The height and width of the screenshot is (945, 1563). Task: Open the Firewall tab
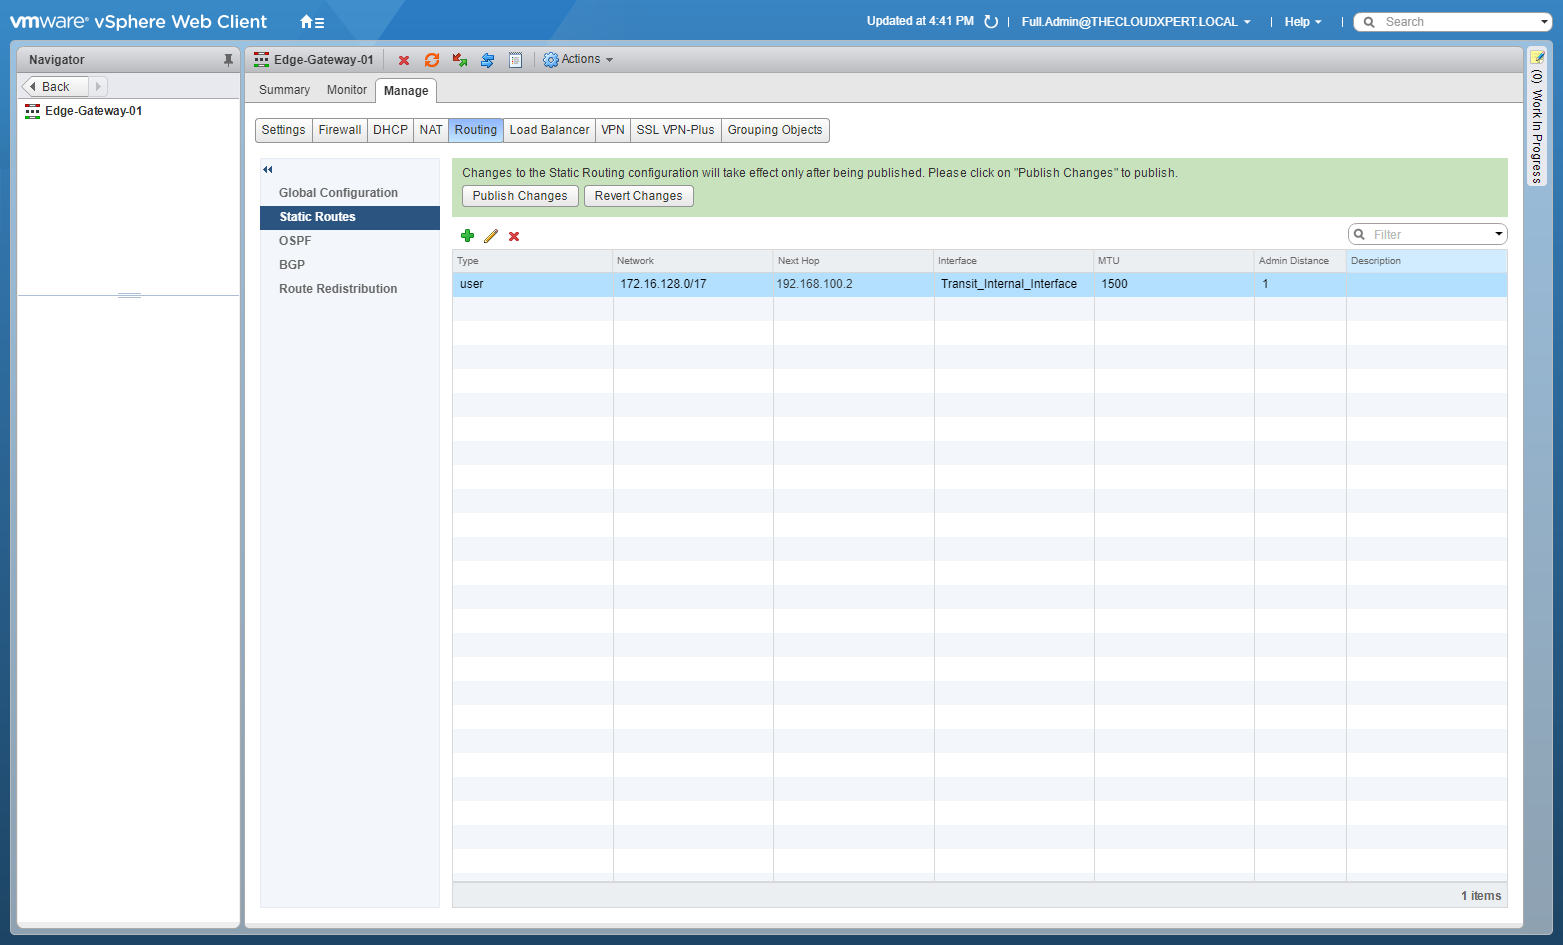click(x=340, y=130)
